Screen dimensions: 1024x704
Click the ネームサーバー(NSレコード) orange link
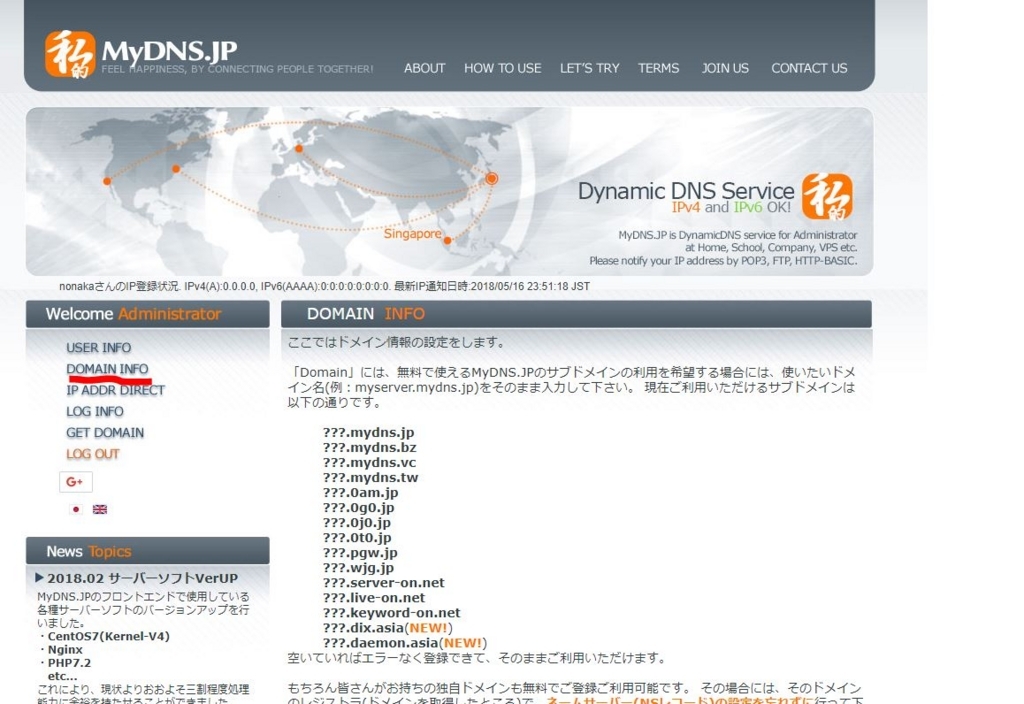[x=679, y=699]
